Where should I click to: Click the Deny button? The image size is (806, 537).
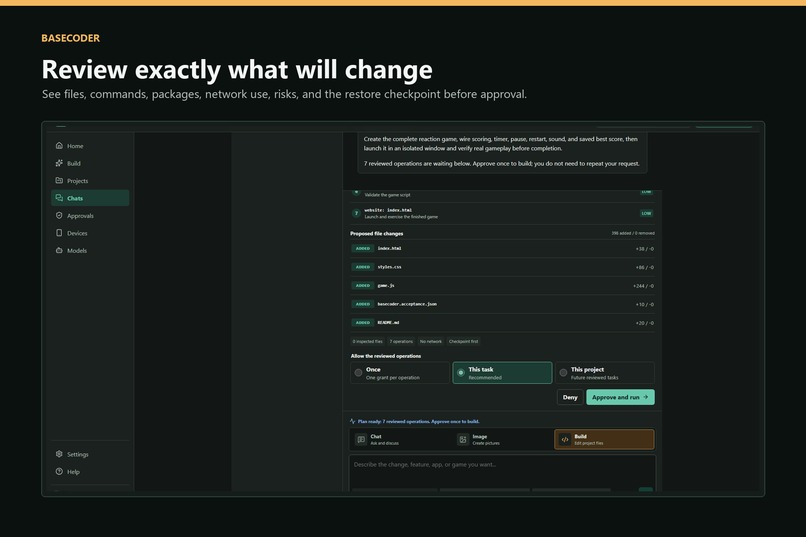coord(570,397)
